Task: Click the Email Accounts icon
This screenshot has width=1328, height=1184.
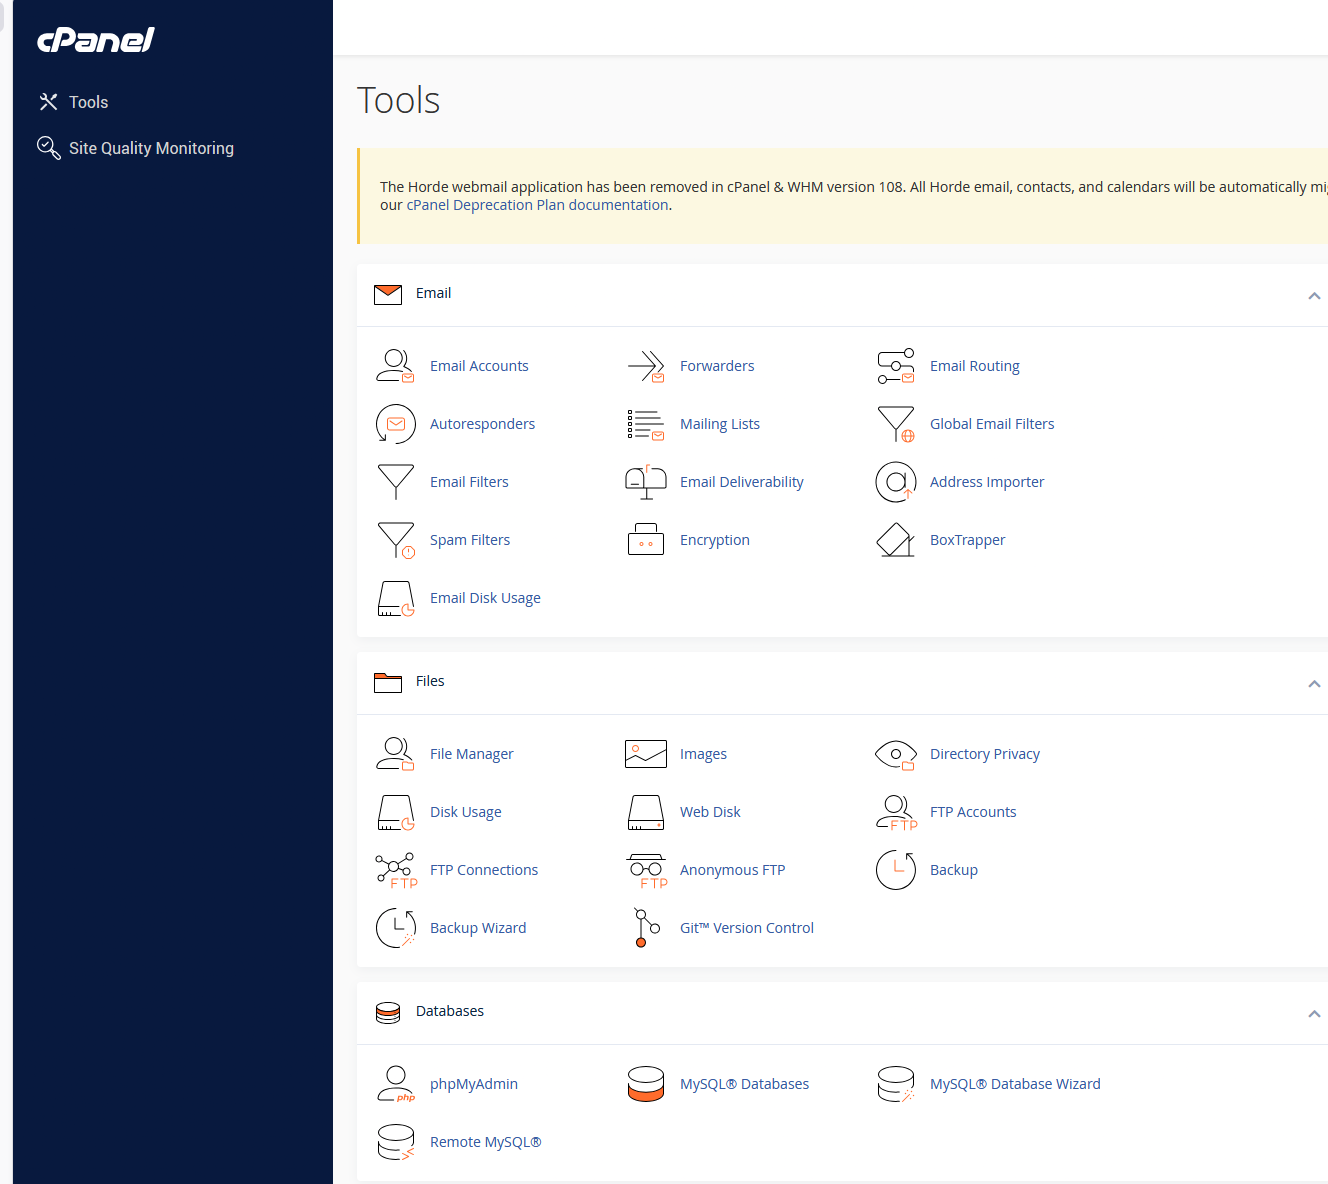Action: [395, 366]
